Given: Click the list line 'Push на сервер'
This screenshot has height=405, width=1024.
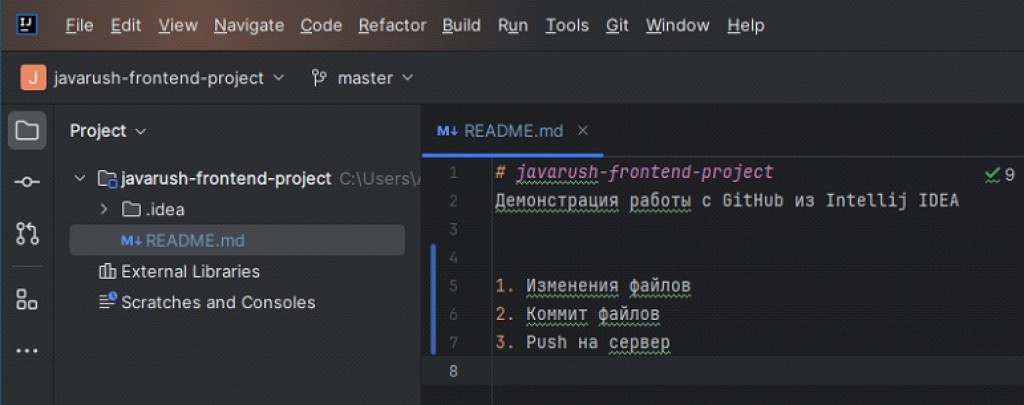Looking at the screenshot, I should (598, 342).
